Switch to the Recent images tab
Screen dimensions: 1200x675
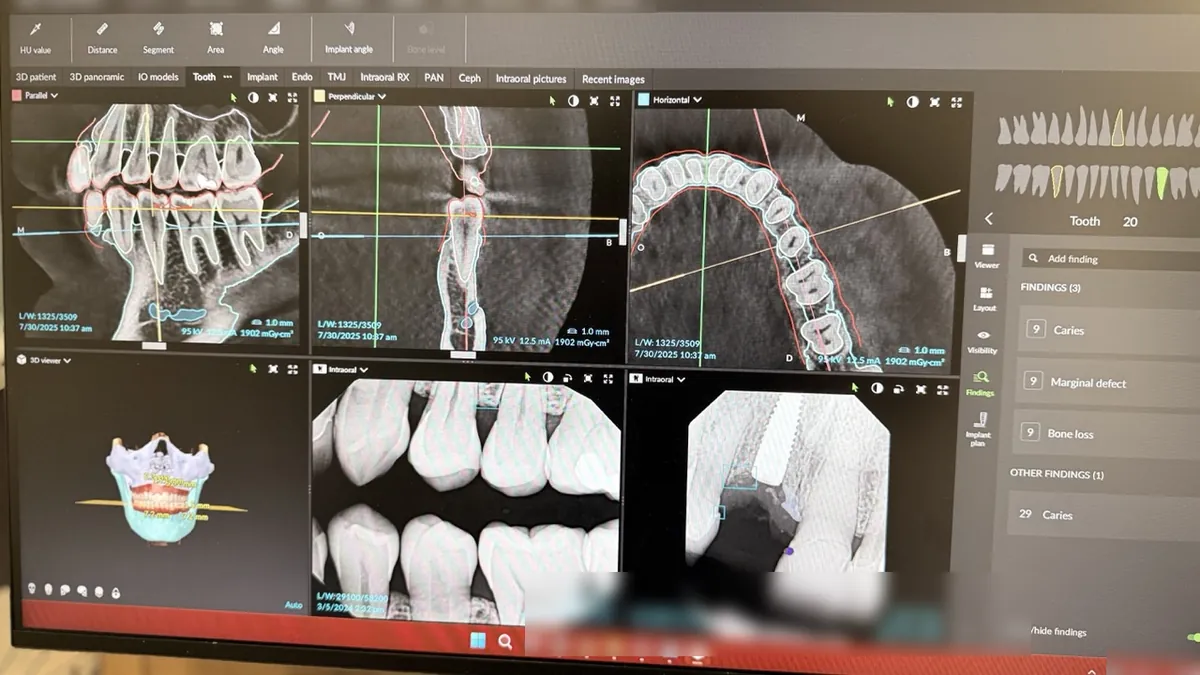[x=613, y=80]
